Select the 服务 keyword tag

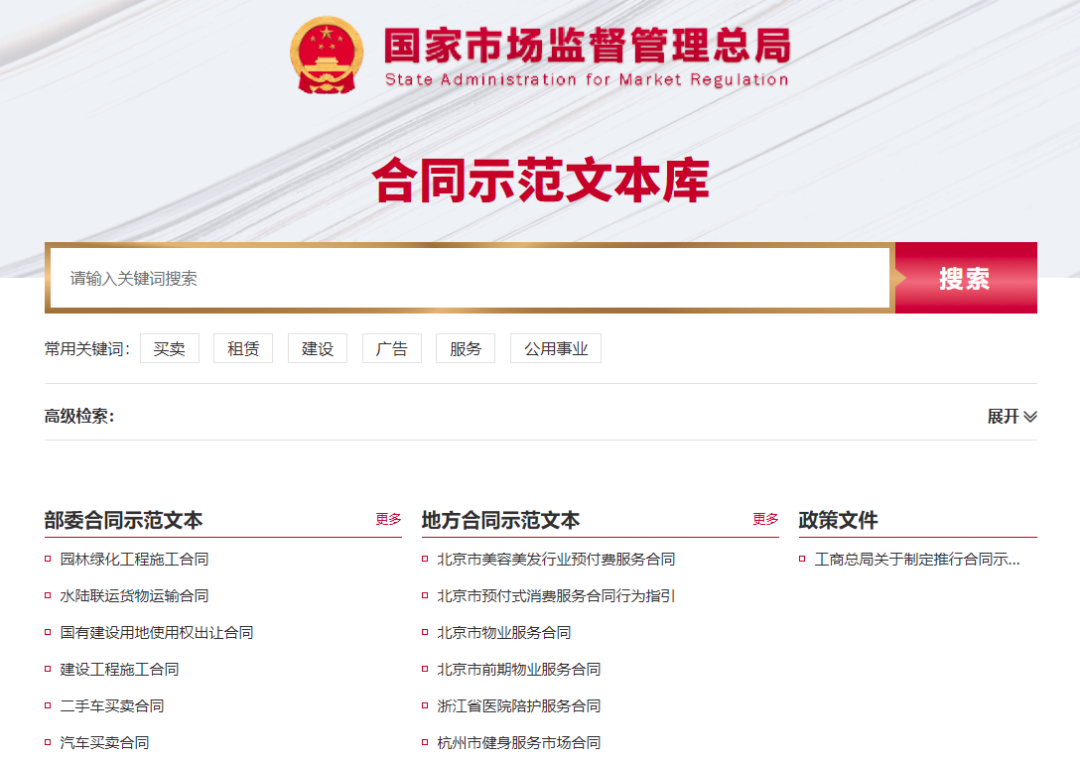[465, 349]
